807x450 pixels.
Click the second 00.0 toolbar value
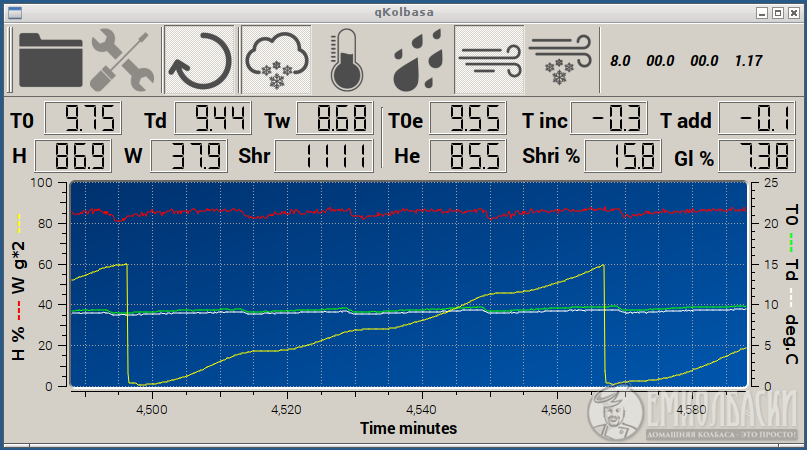pos(704,61)
